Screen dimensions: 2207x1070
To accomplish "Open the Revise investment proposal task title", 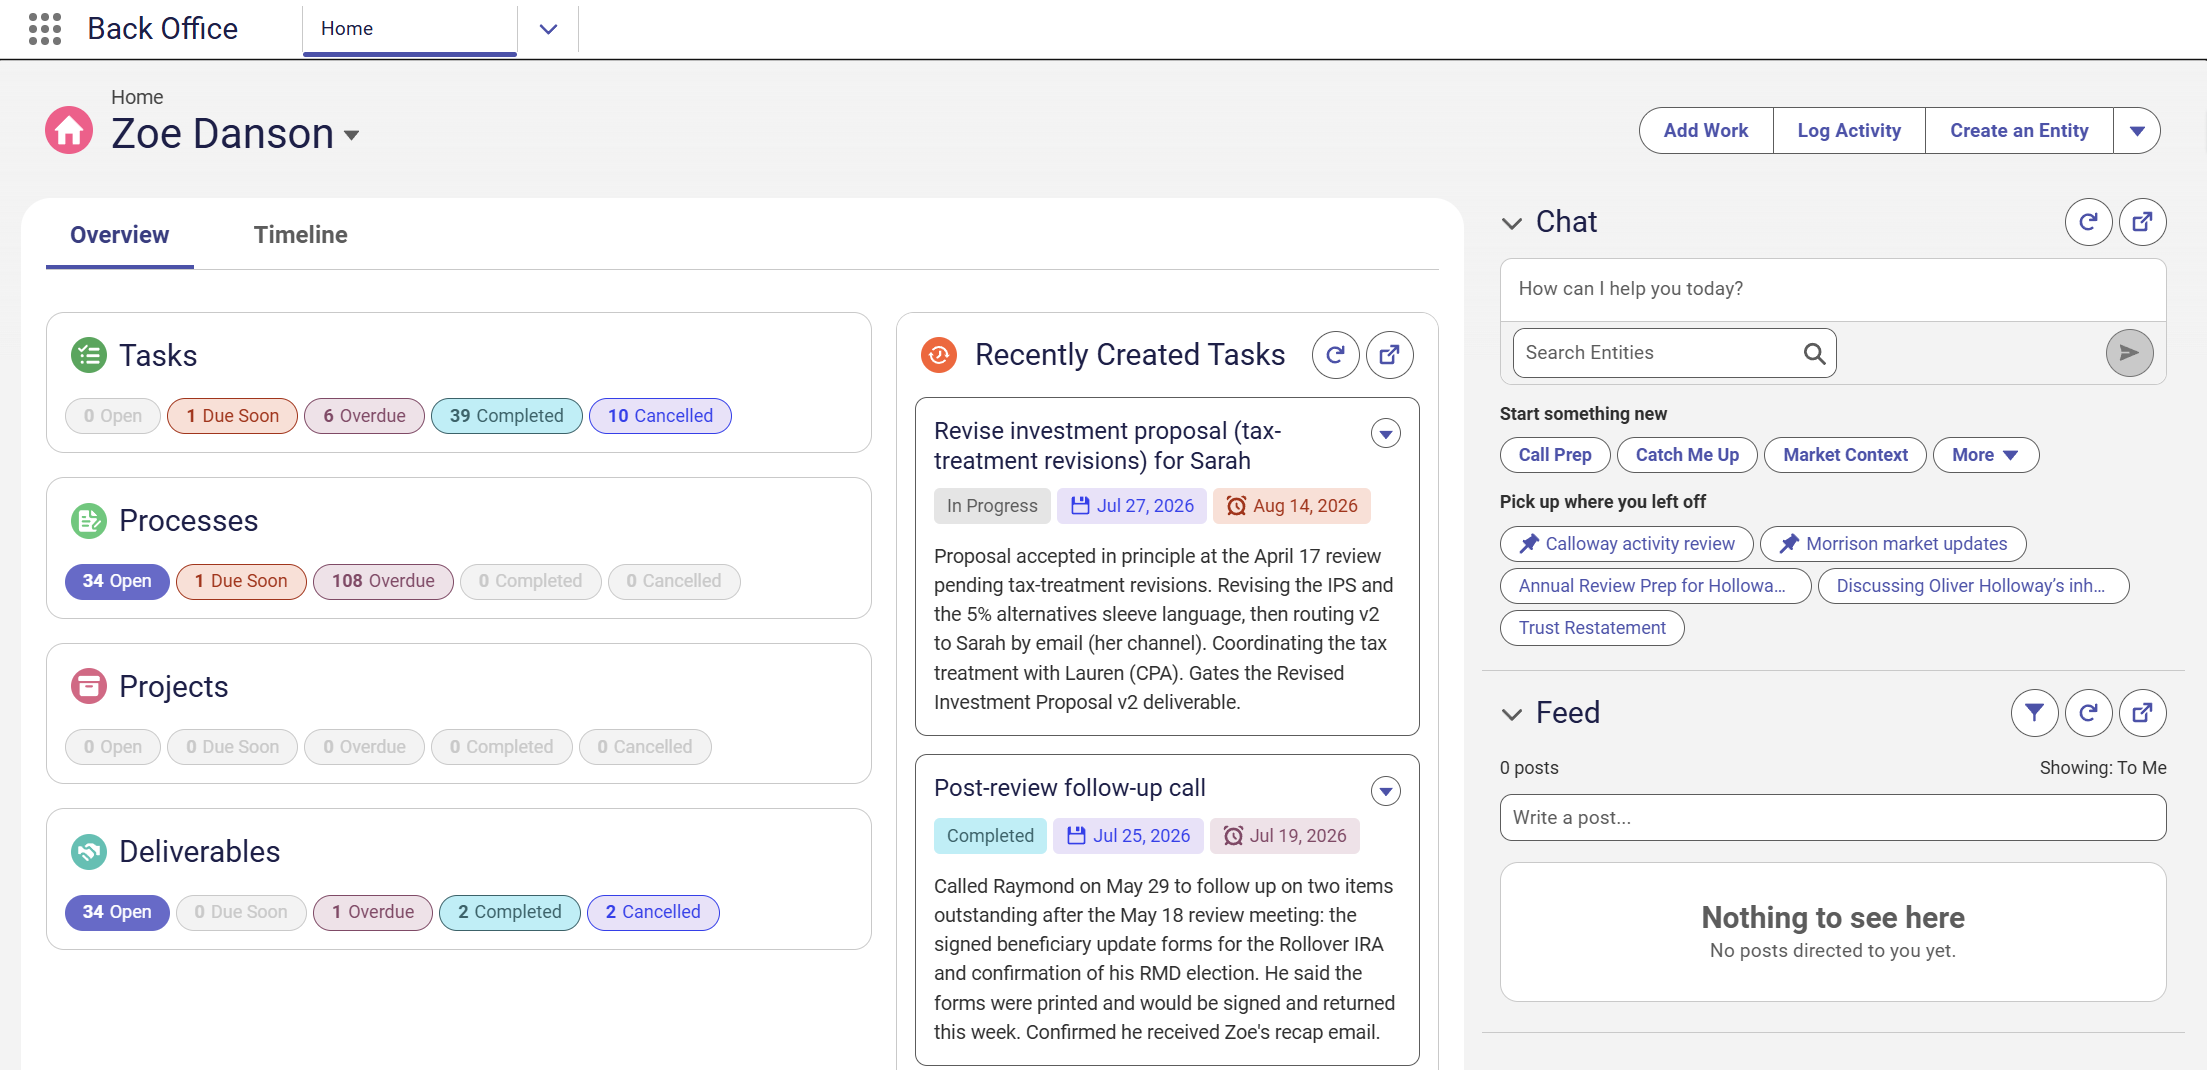I will coord(1107,446).
